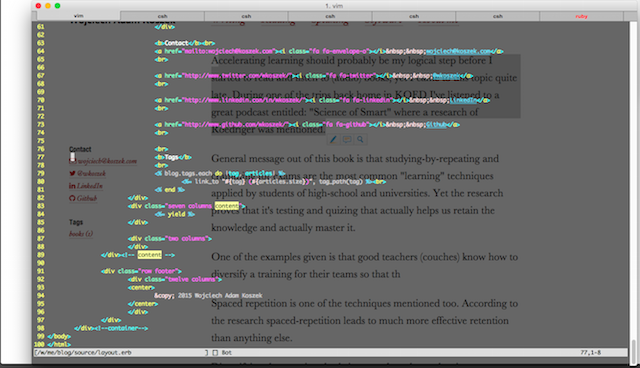The height and width of the screenshot is (368, 640).
Task: Select the last csh tab before ruby
Action: click(x=498, y=16)
